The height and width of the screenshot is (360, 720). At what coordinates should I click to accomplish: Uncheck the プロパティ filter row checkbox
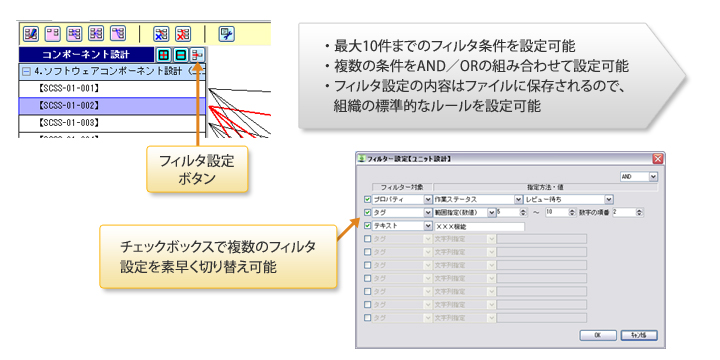pos(367,199)
